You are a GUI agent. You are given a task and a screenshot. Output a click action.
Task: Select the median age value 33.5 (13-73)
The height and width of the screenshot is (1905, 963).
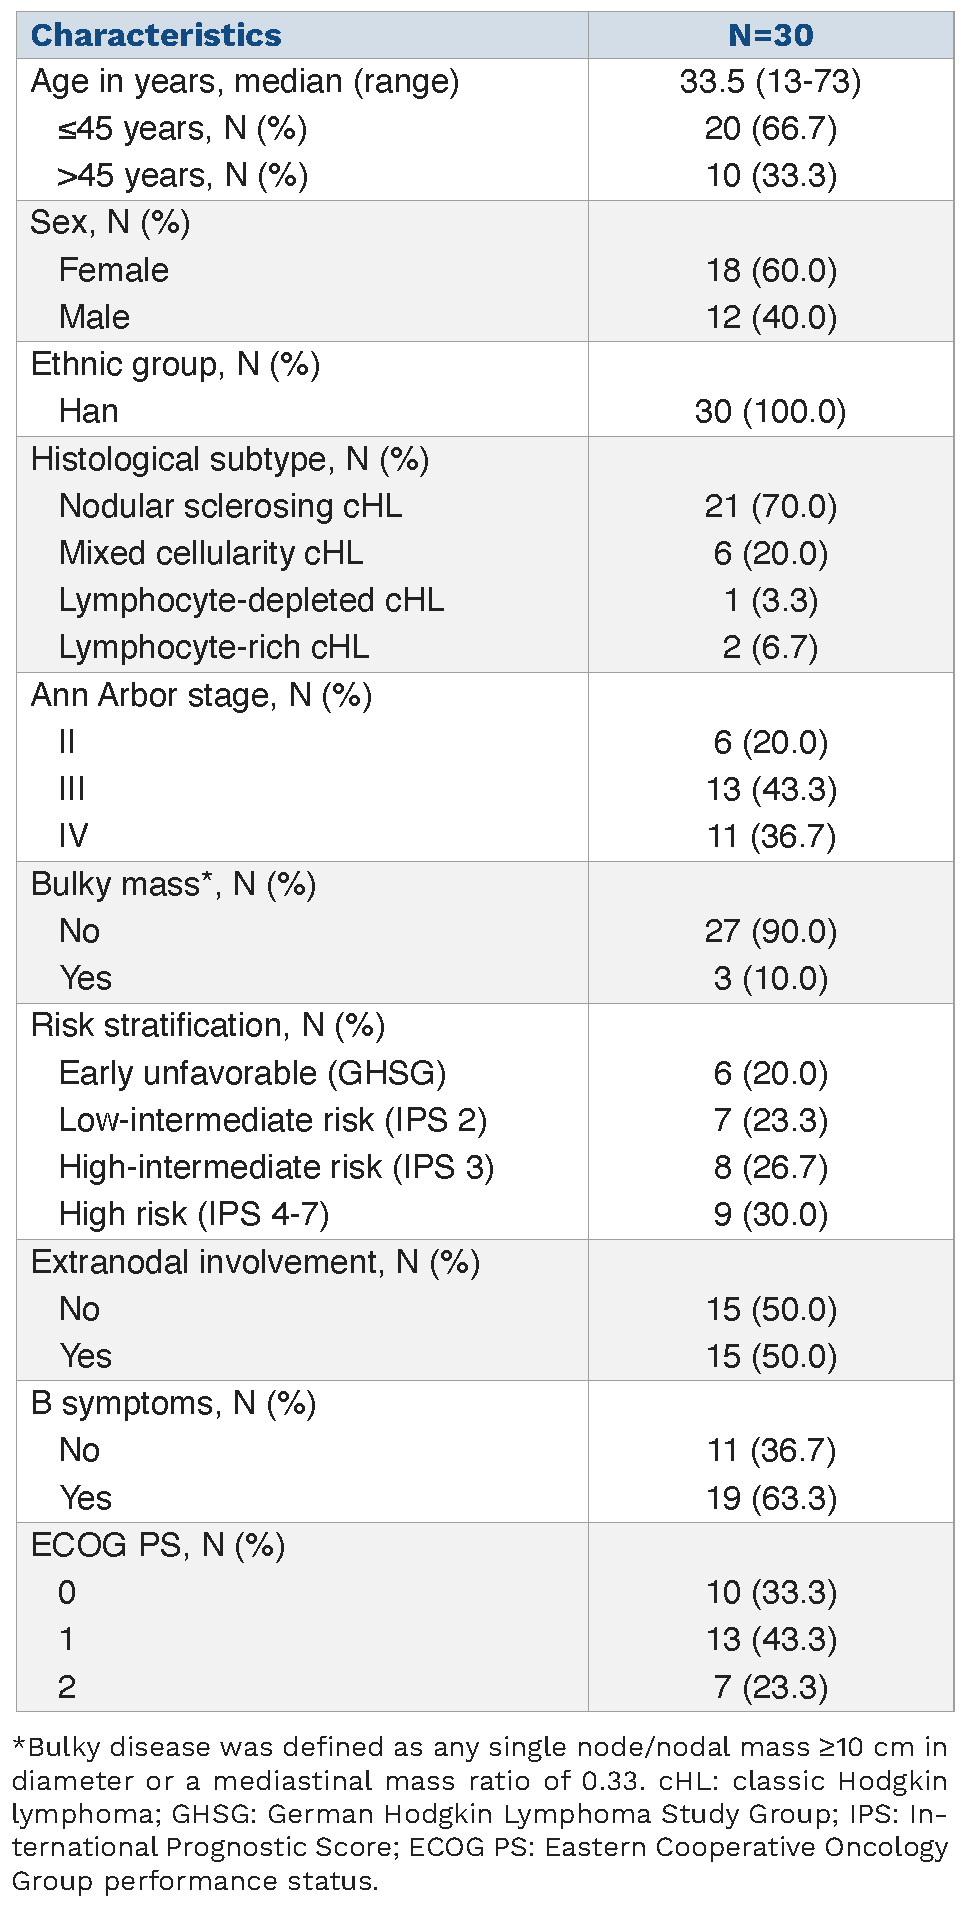pos(770,81)
